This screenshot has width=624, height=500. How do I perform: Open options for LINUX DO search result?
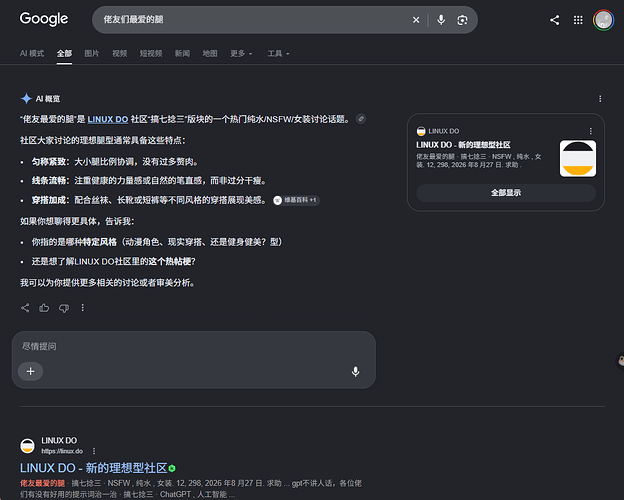click(x=94, y=451)
